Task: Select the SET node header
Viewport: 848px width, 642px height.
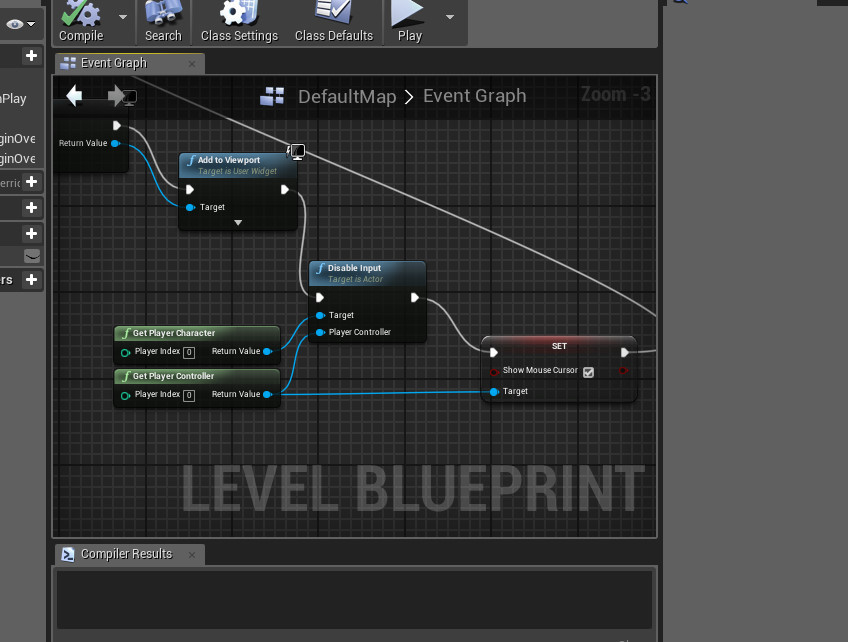Action: point(559,346)
